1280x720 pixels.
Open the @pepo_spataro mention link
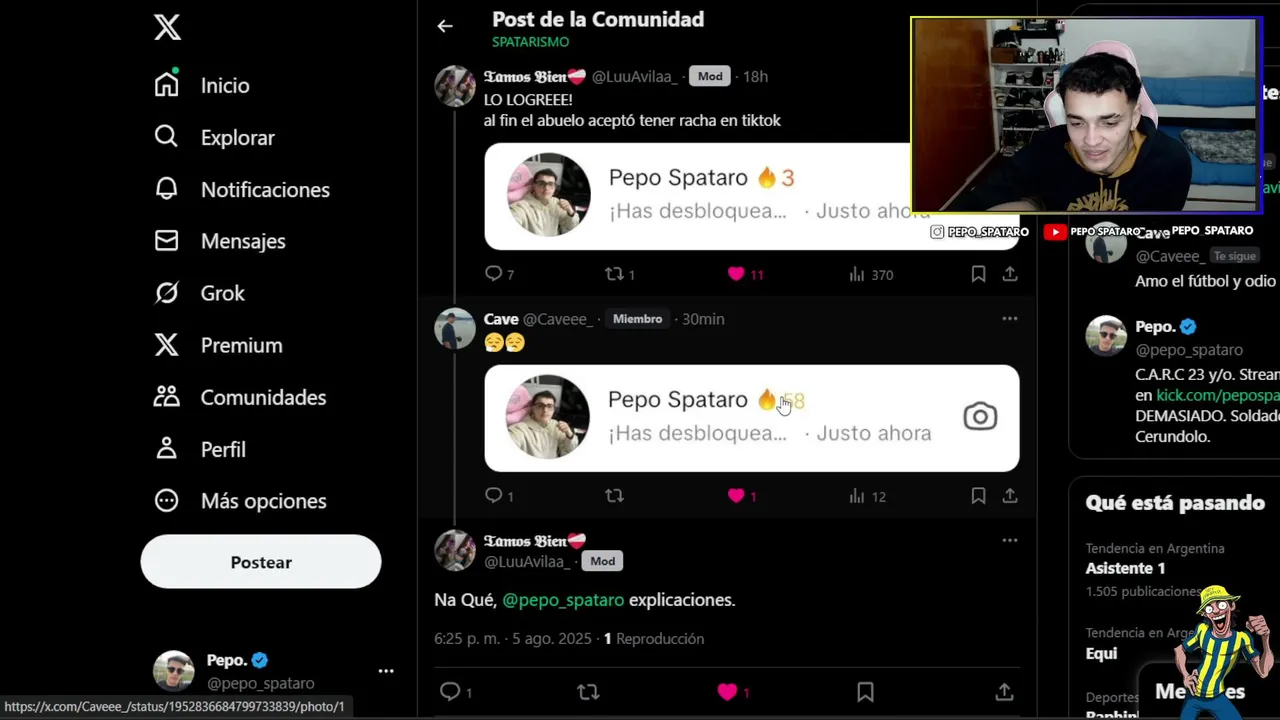pyautogui.click(x=563, y=600)
